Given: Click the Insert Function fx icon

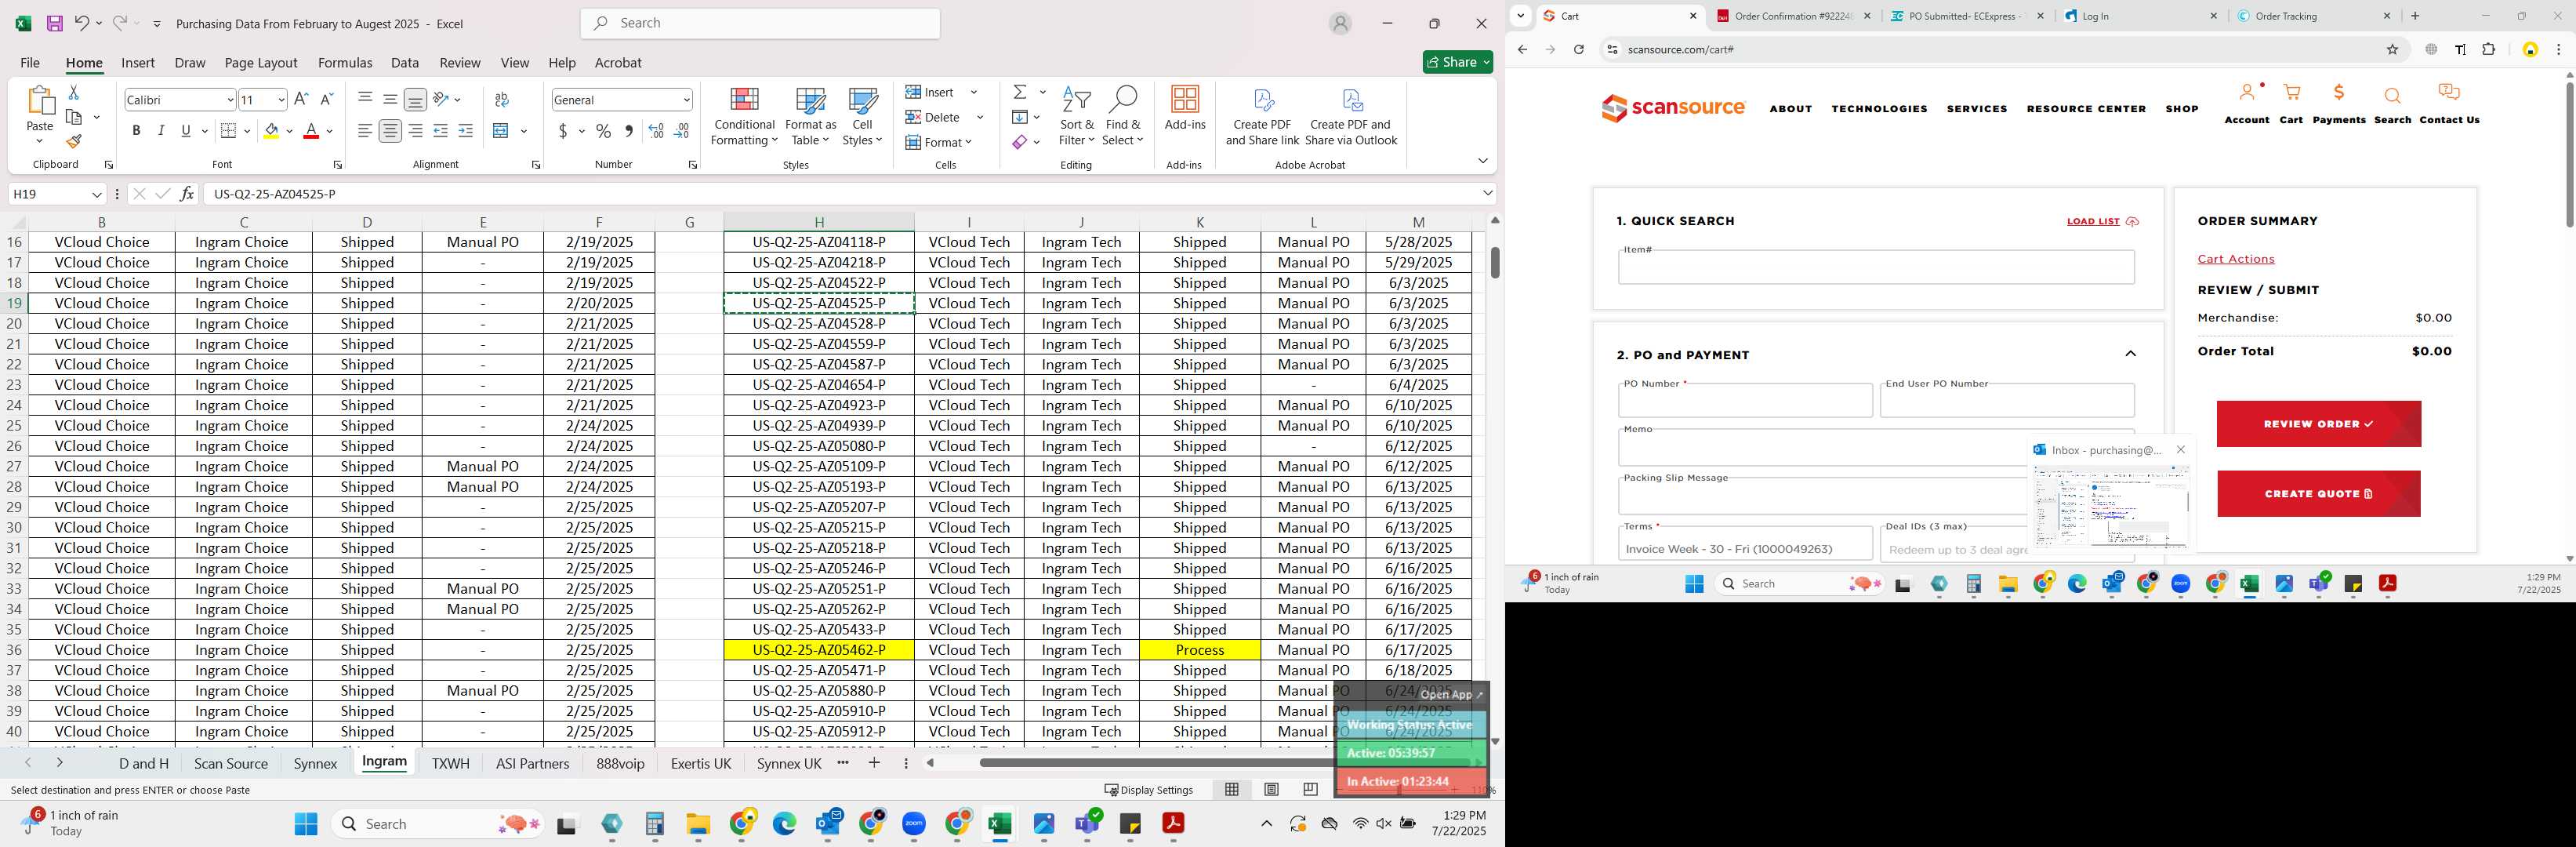Looking at the screenshot, I should [187, 193].
